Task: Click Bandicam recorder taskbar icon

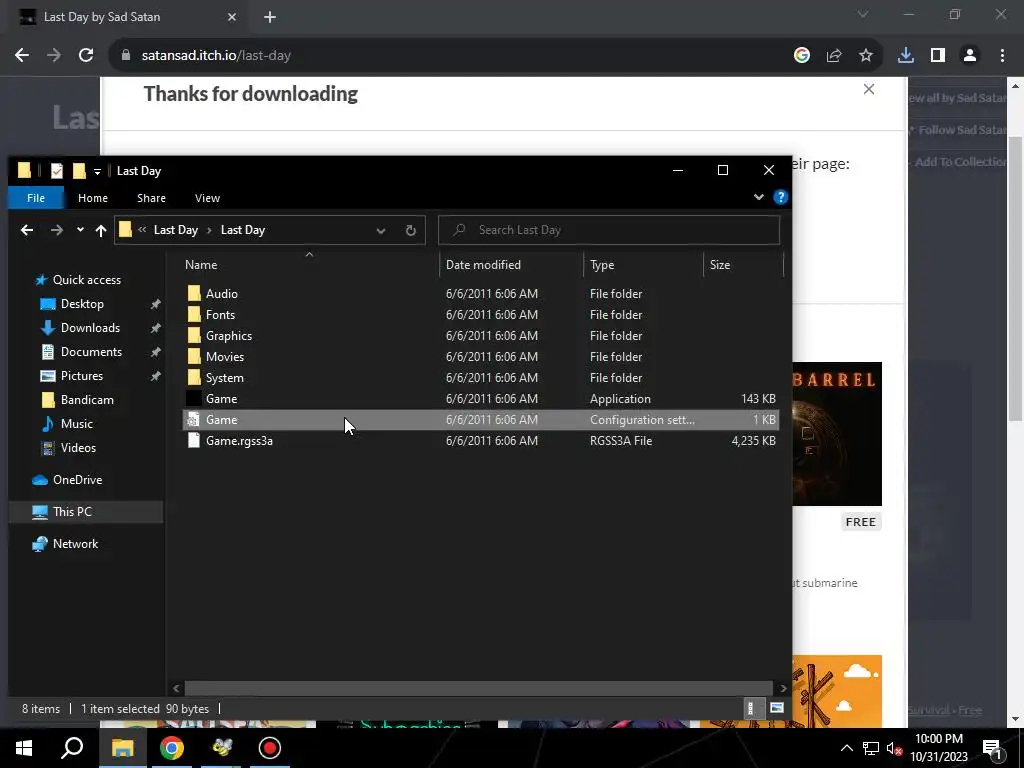Action: (x=270, y=748)
